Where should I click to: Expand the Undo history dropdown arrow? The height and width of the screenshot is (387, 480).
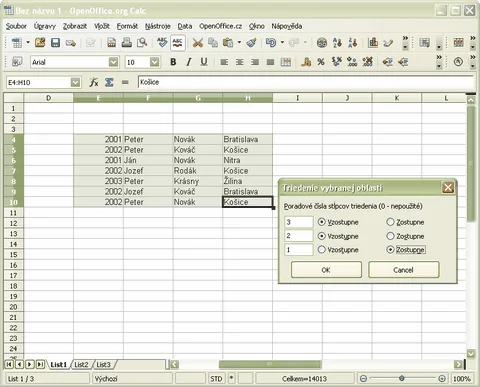pos(282,43)
